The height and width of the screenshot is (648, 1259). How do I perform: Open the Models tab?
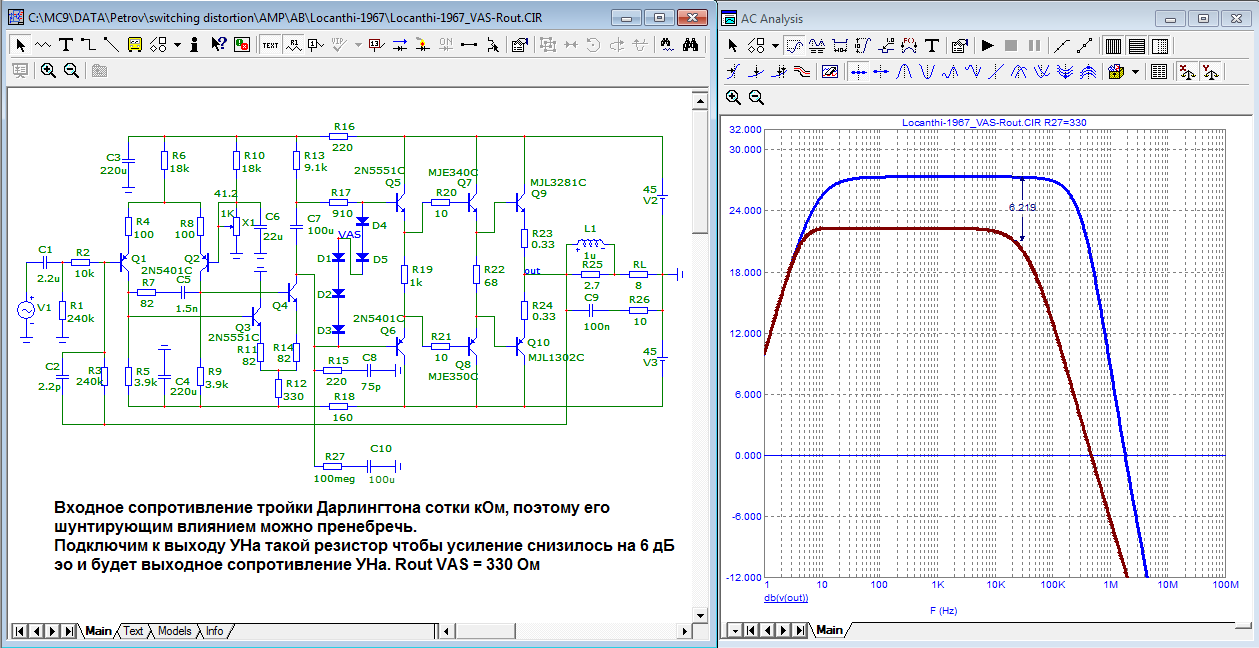[174, 631]
